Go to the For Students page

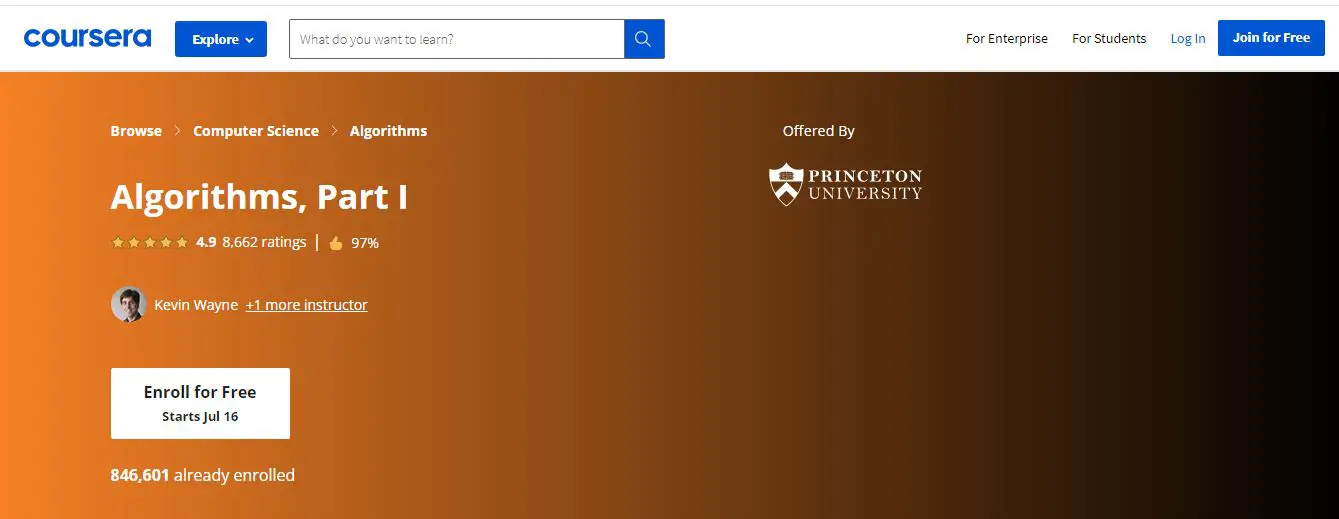pyautogui.click(x=1109, y=39)
